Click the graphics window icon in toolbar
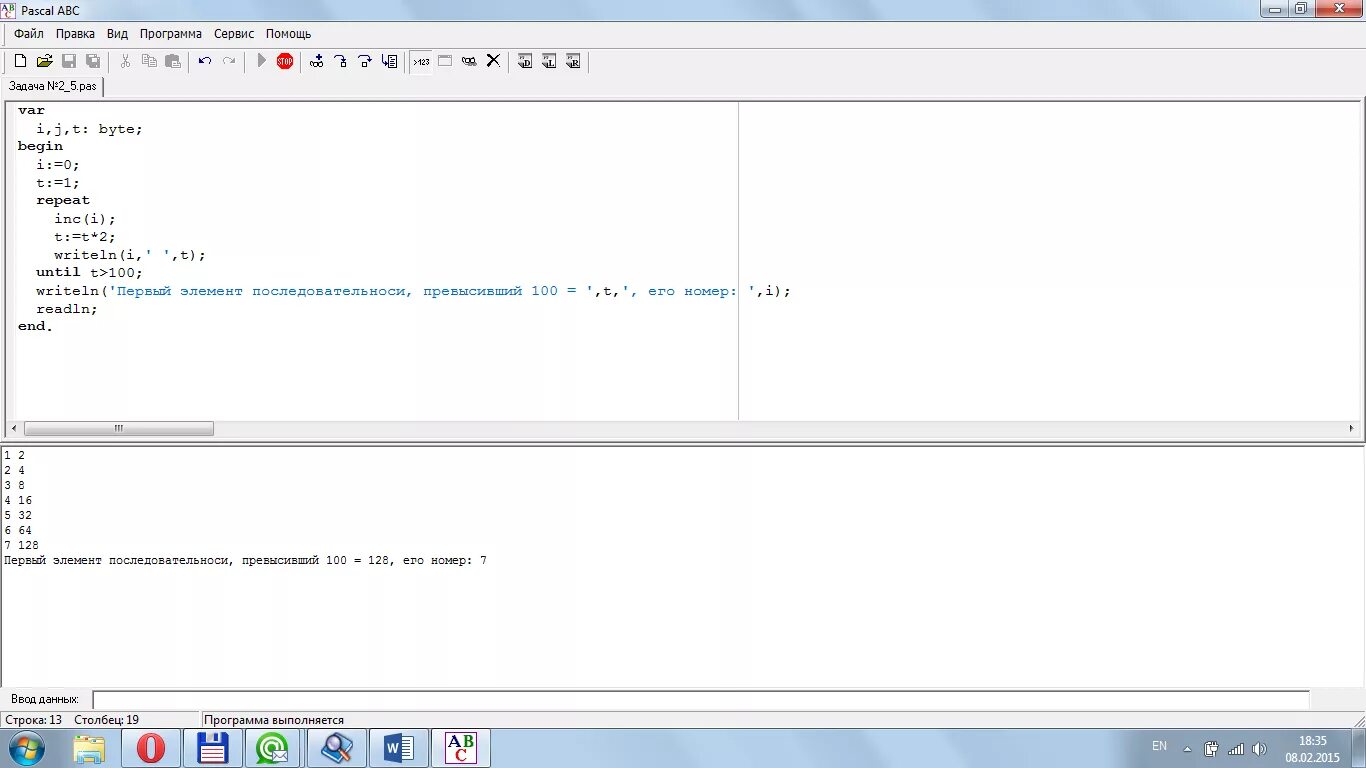 click(x=445, y=61)
